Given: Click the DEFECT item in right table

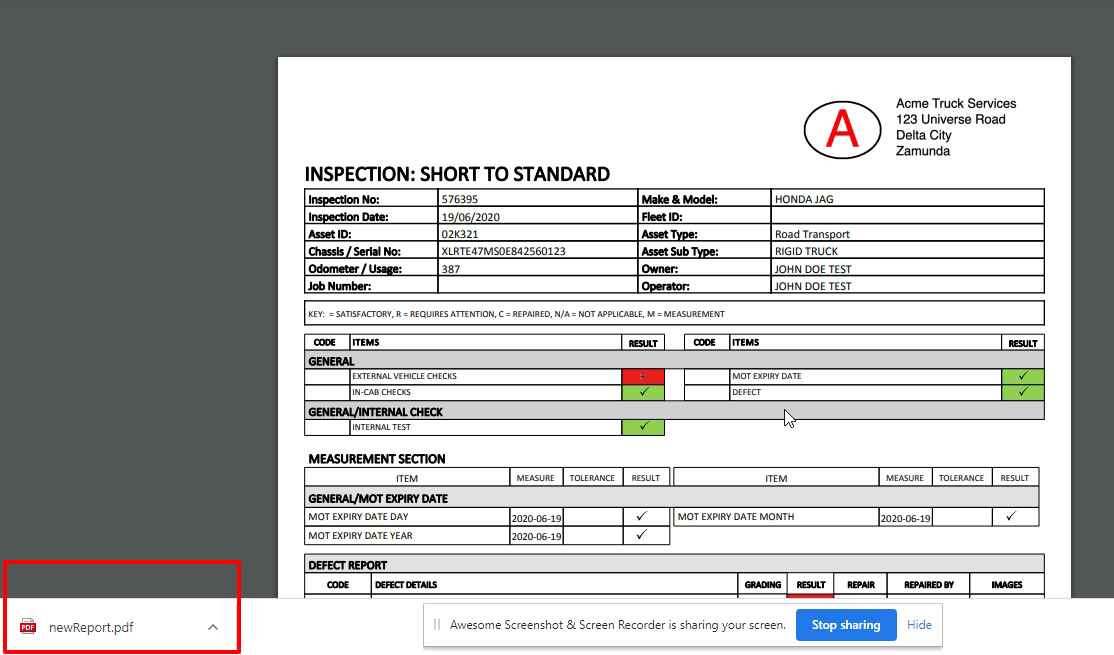Looking at the screenshot, I should pyautogui.click(x=746, y=392).
